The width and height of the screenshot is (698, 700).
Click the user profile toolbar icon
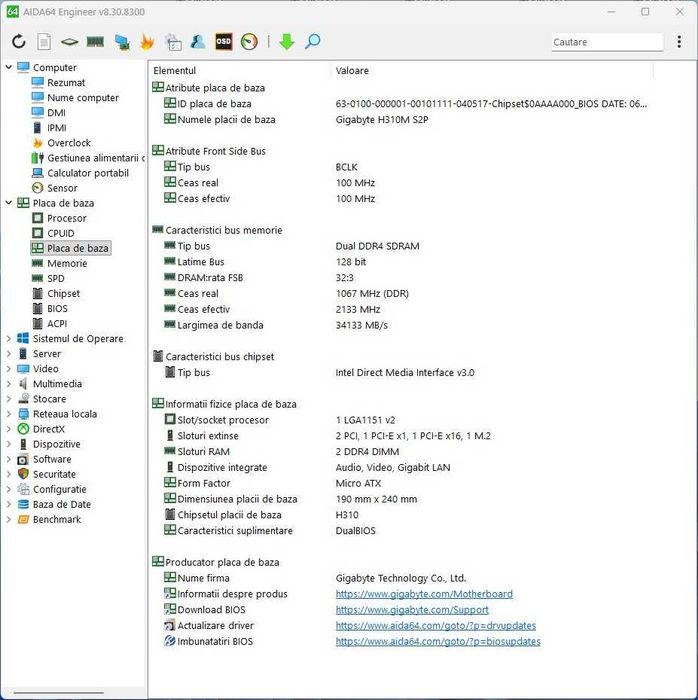[x=198, y=42]
